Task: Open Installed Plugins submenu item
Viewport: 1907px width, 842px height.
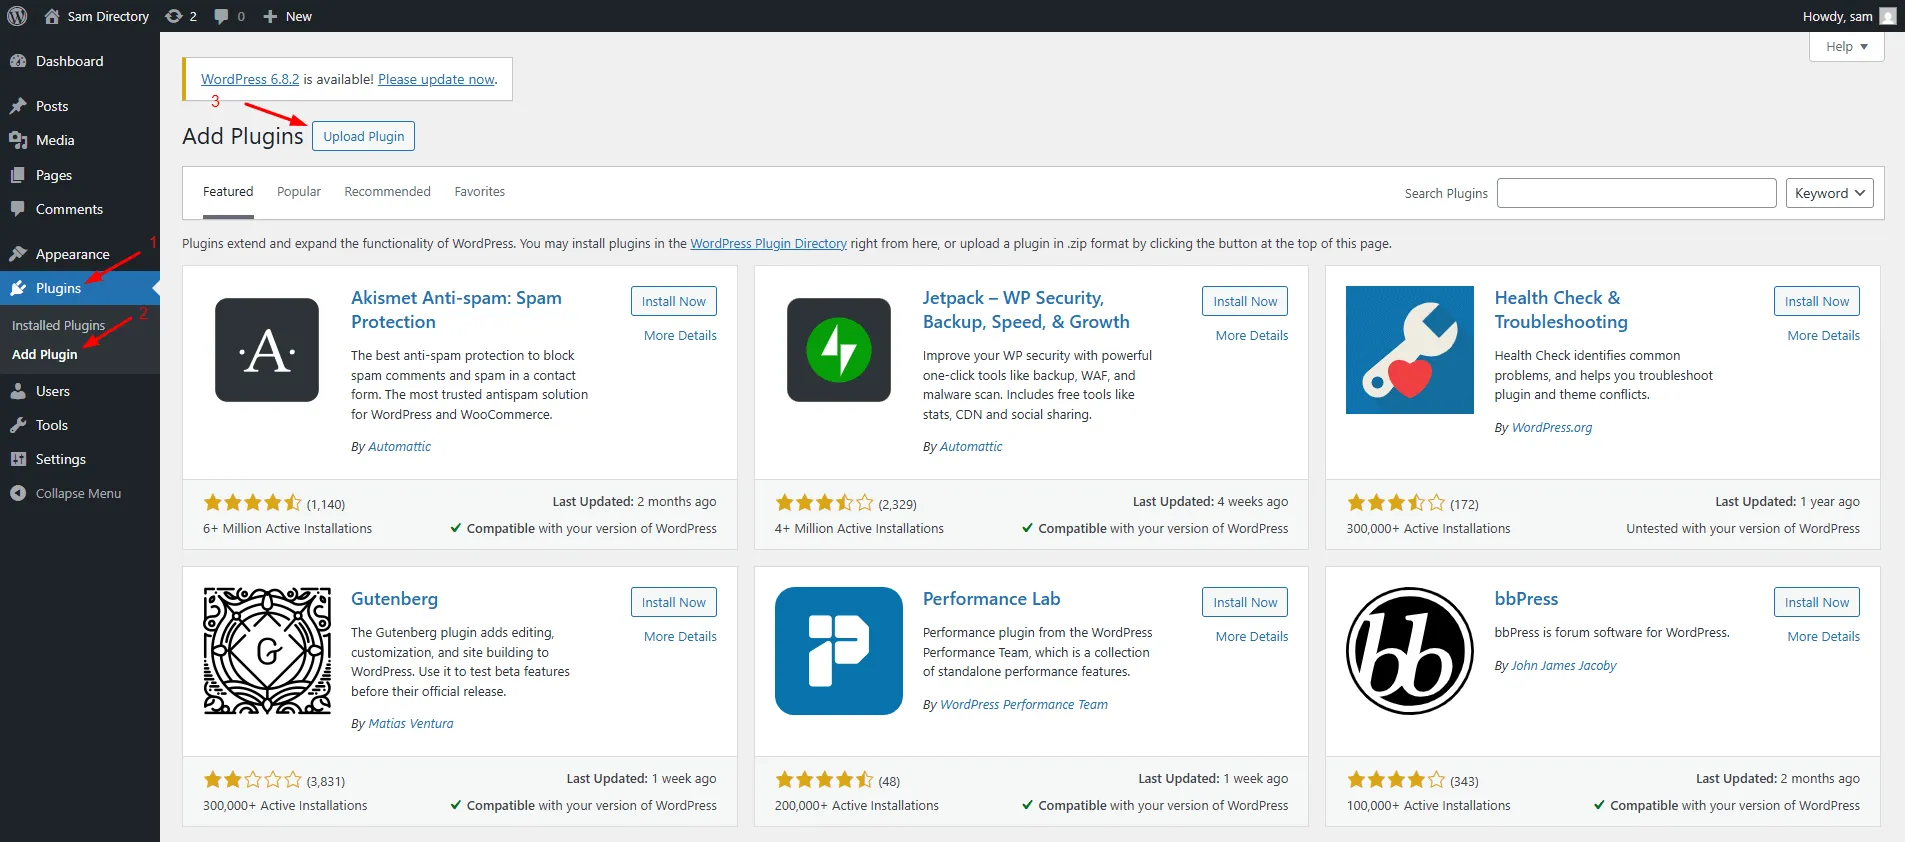Action: tap(58, 325)
